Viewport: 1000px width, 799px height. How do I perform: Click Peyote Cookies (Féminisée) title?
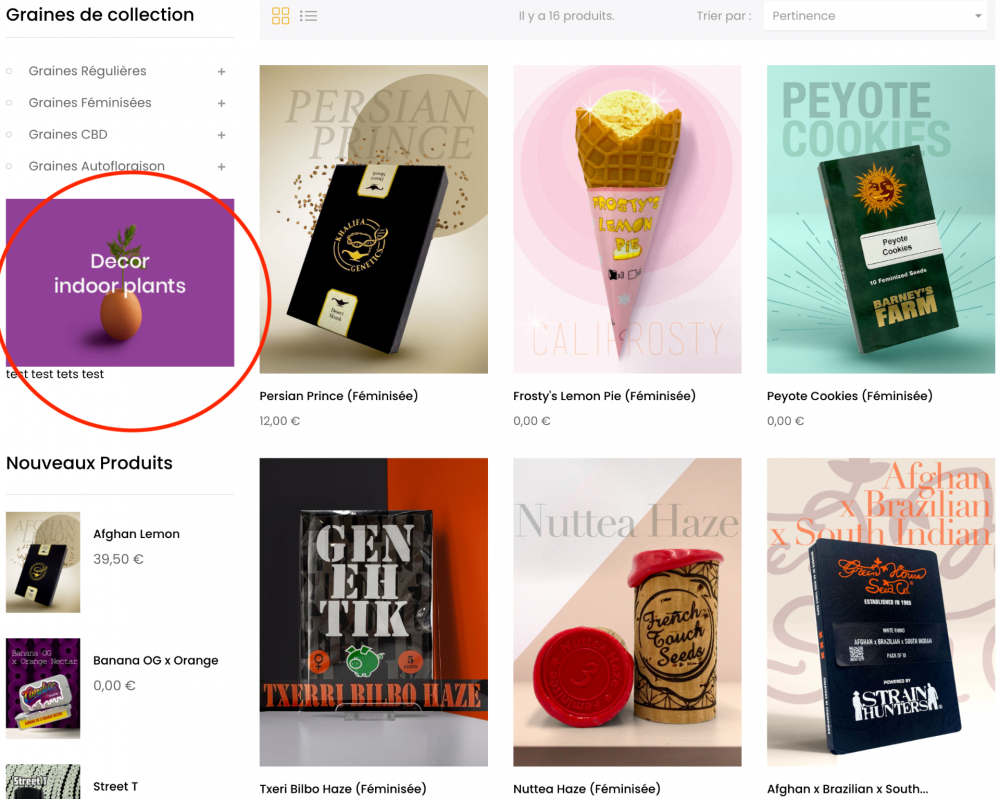coord(849,396)
